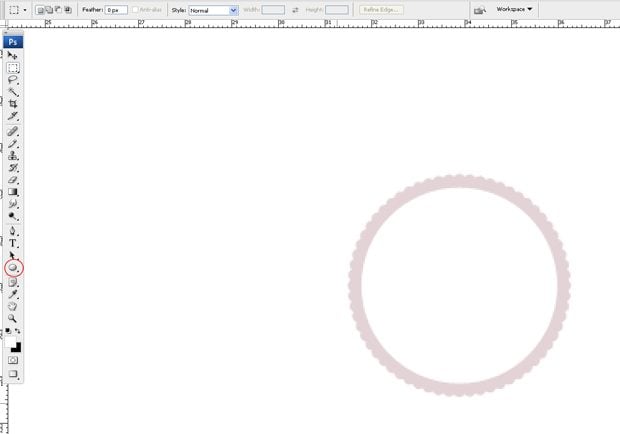Pick the Eyedropper tool
This screenshot has width=620, height=434.
click(x=14, y=294)
